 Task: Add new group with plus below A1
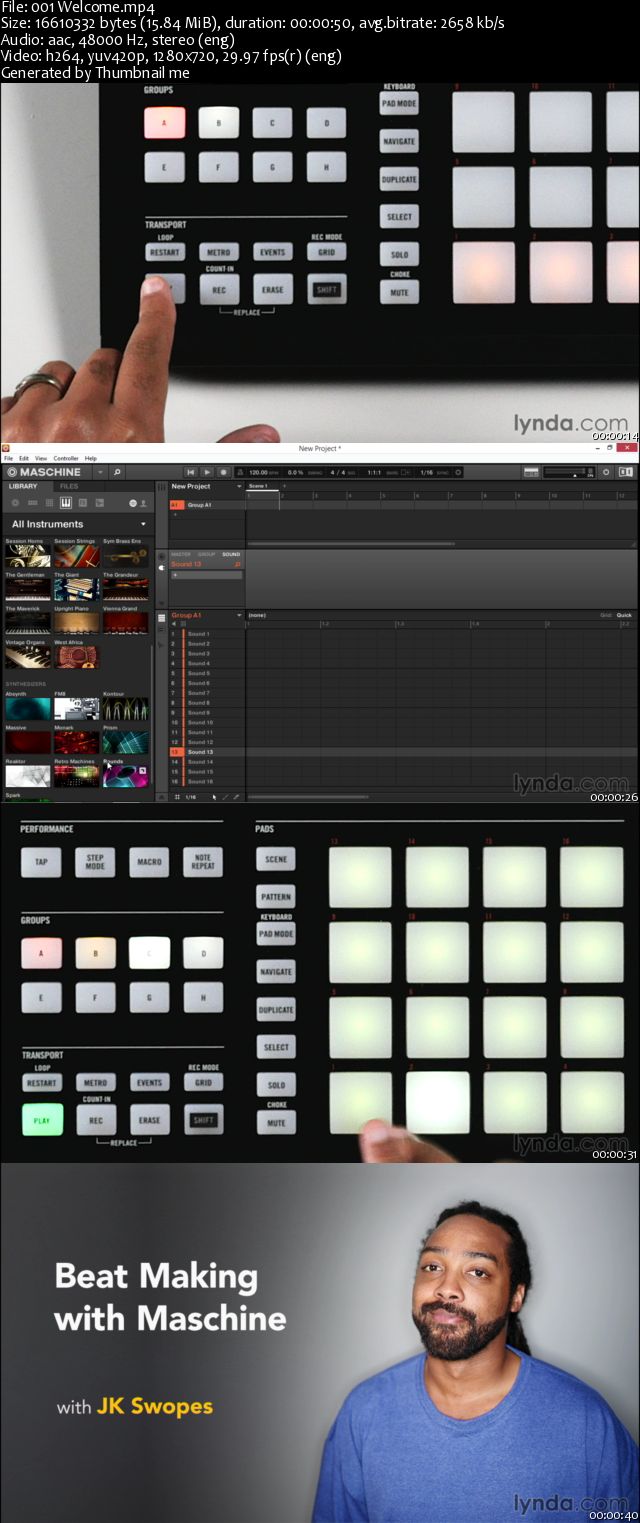(175, 514)
